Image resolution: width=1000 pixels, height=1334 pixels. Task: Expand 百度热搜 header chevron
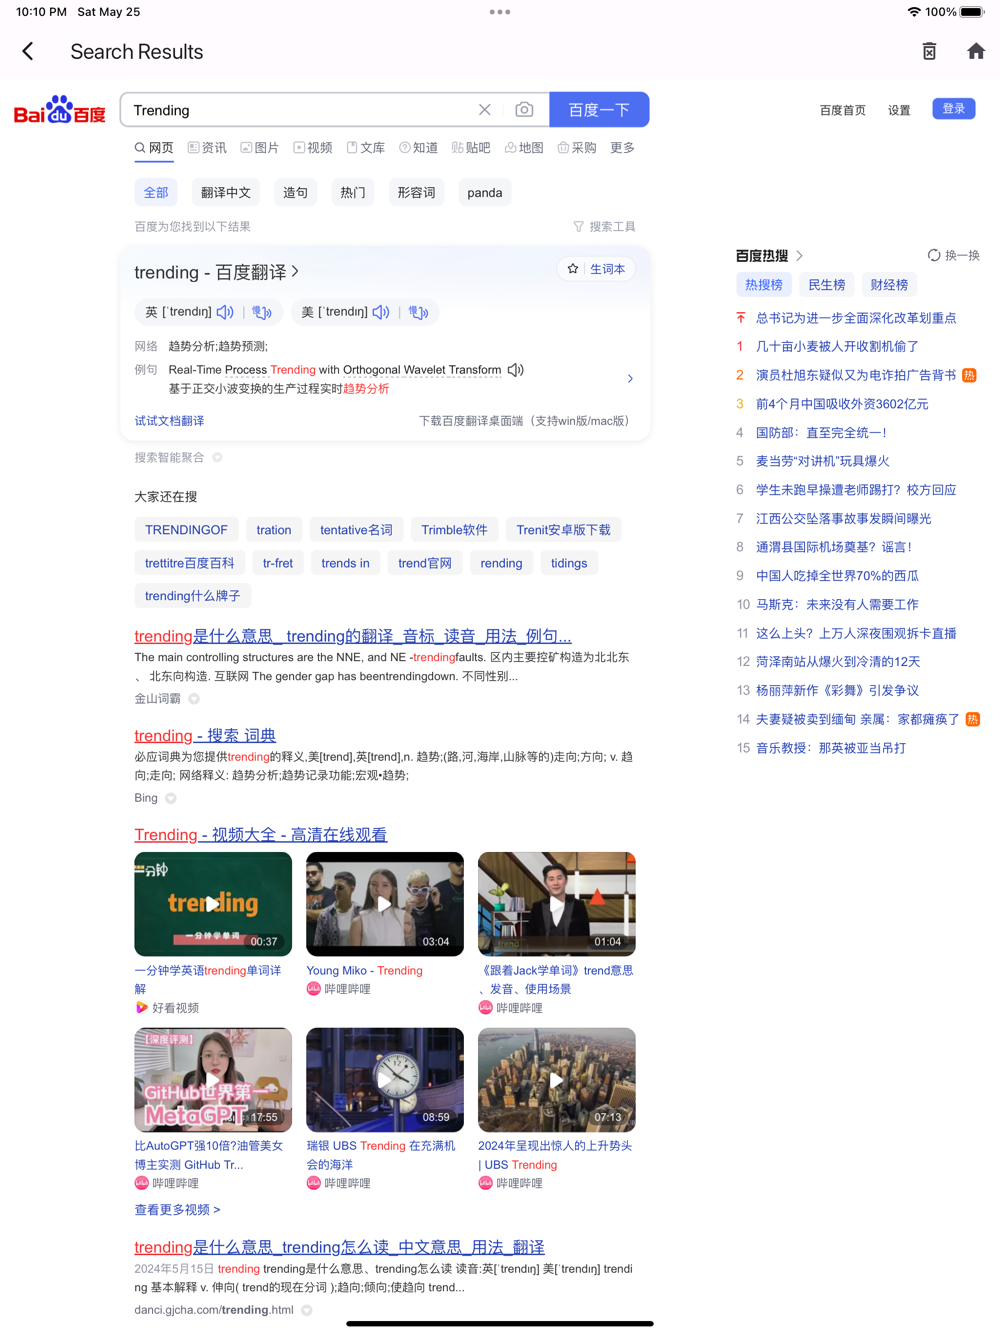point(799,256)
